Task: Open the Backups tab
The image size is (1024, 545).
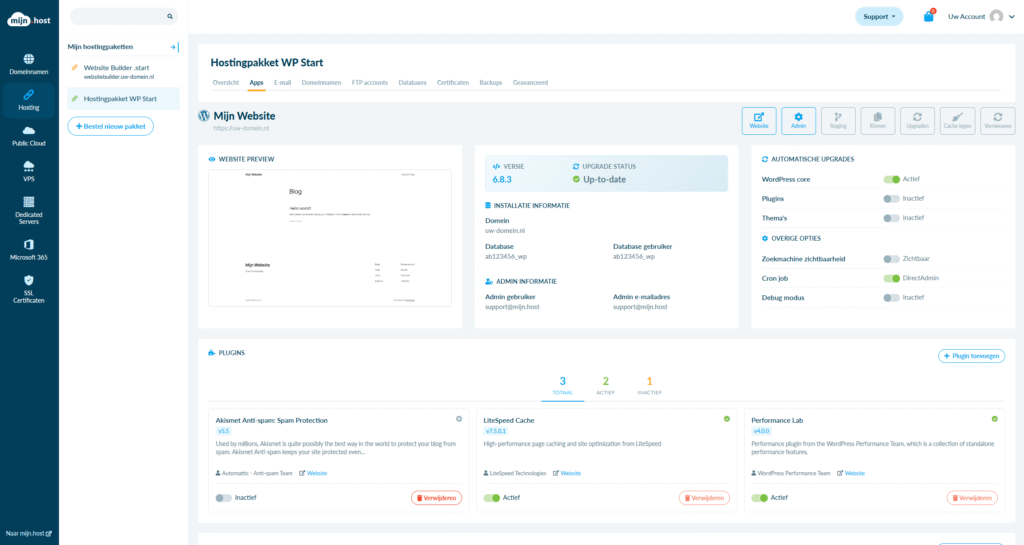Action: coord(490,82)
